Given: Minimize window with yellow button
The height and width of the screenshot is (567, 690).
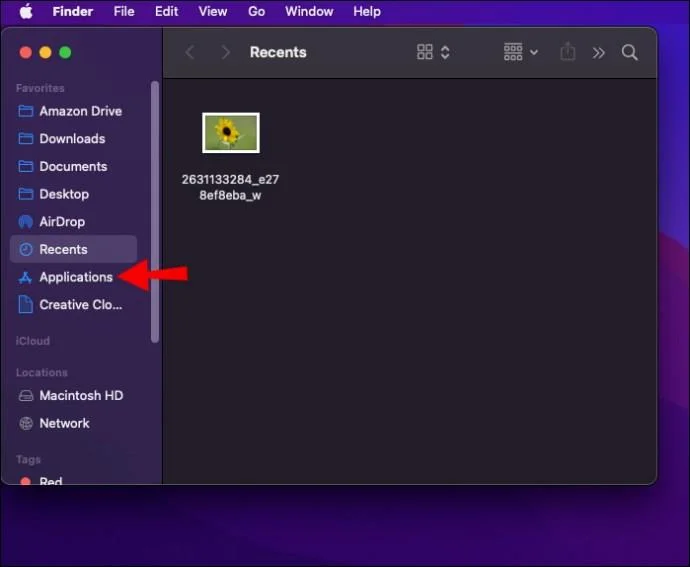Looking at the screenshot, I should tap(45, 52).
